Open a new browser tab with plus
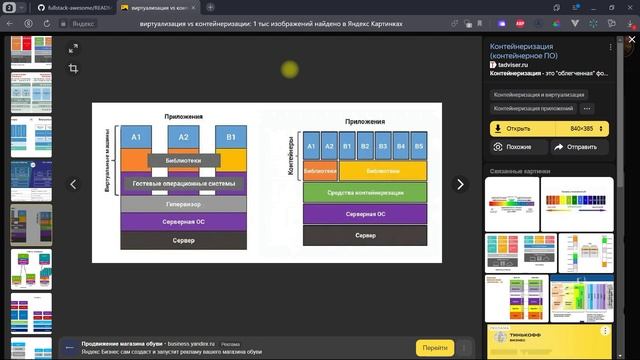The width and height of the screenshot is (640, 360). [210, 7]
